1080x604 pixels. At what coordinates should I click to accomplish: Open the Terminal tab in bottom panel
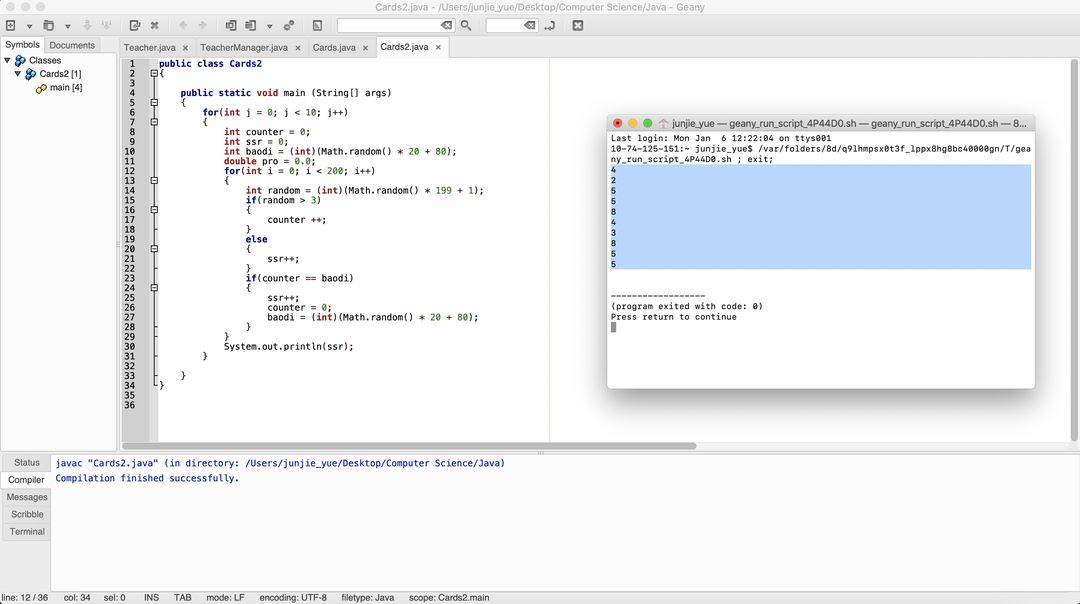27,532
